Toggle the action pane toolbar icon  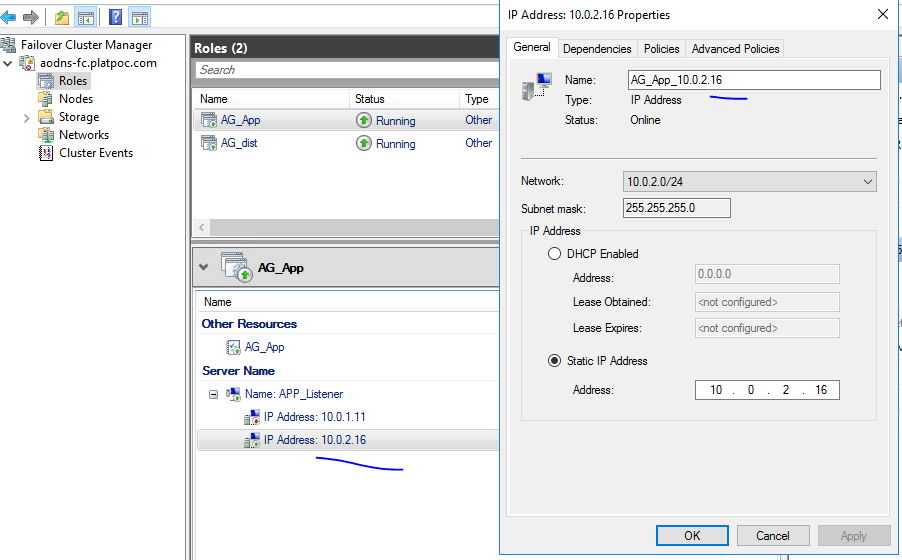tap(139, 17)
